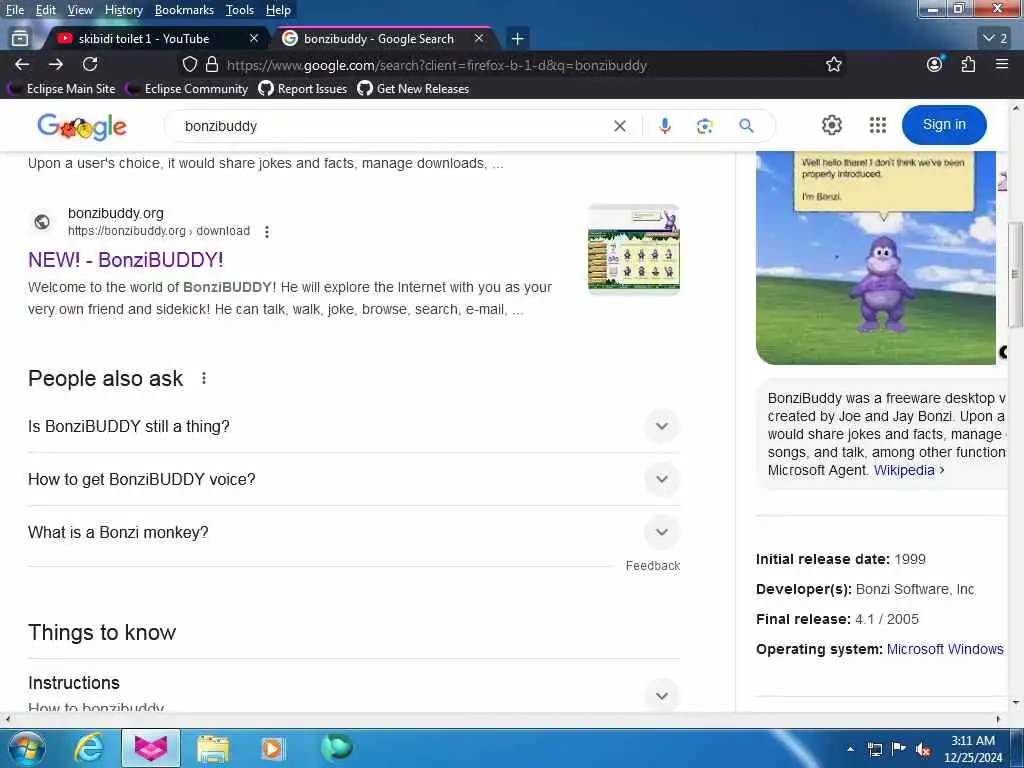Close the skibidi toilet YouTube tab

pos(254,39)
